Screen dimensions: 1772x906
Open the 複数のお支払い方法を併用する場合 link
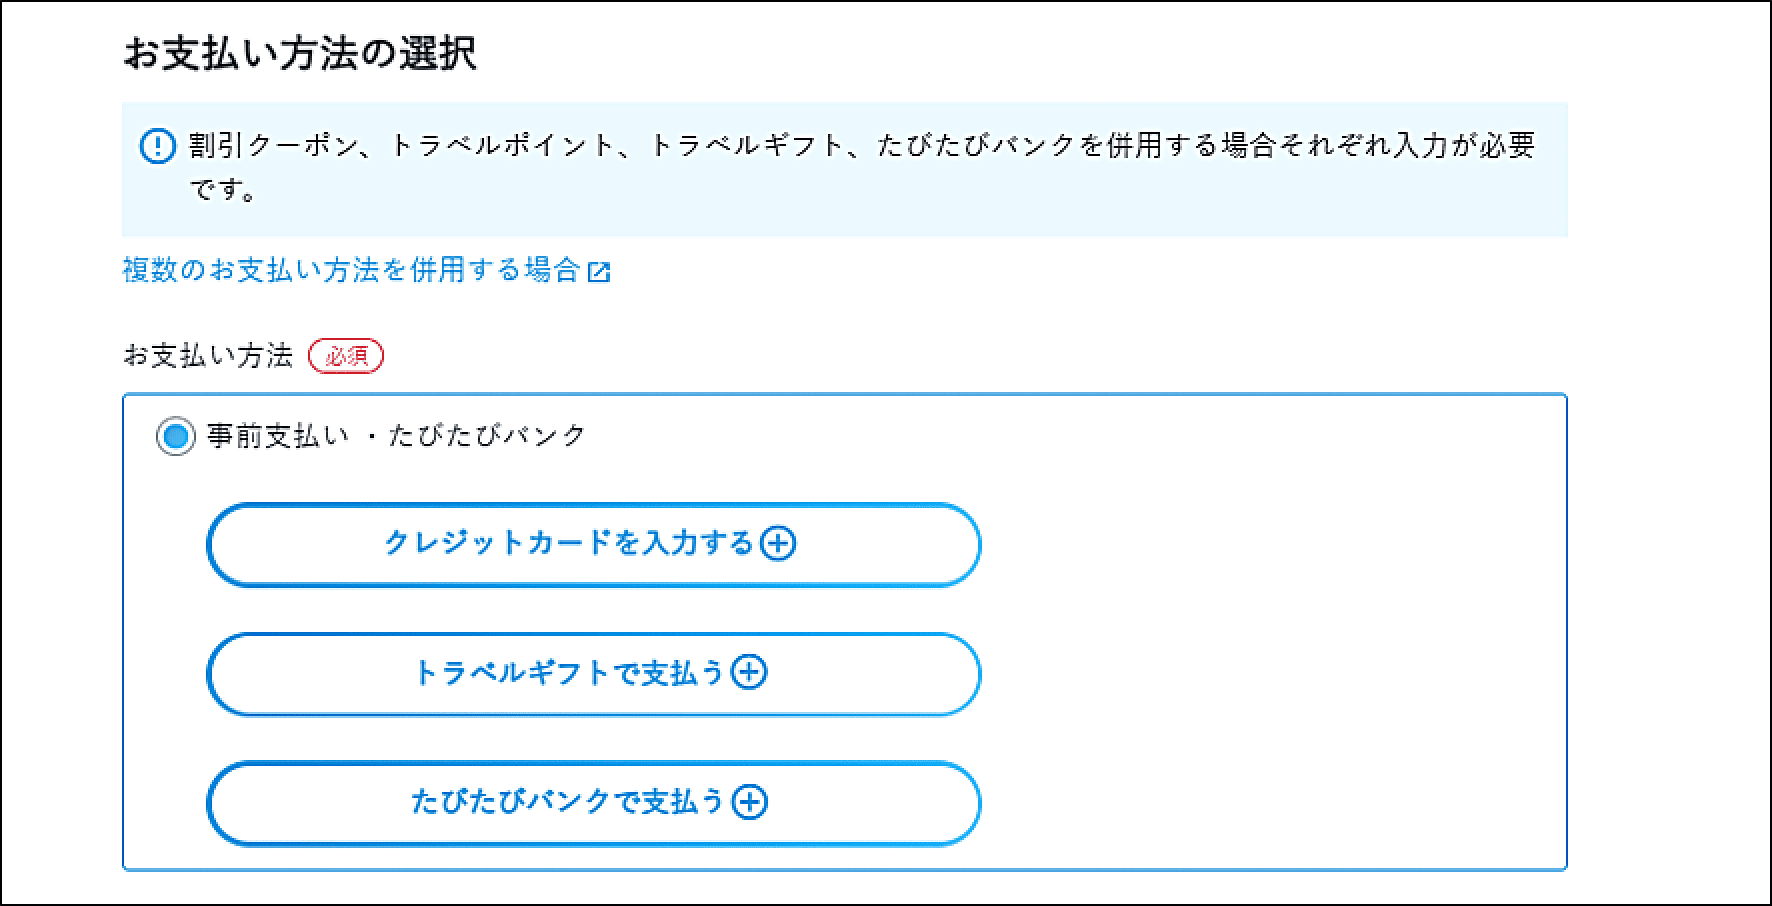[x=351, y=271]
